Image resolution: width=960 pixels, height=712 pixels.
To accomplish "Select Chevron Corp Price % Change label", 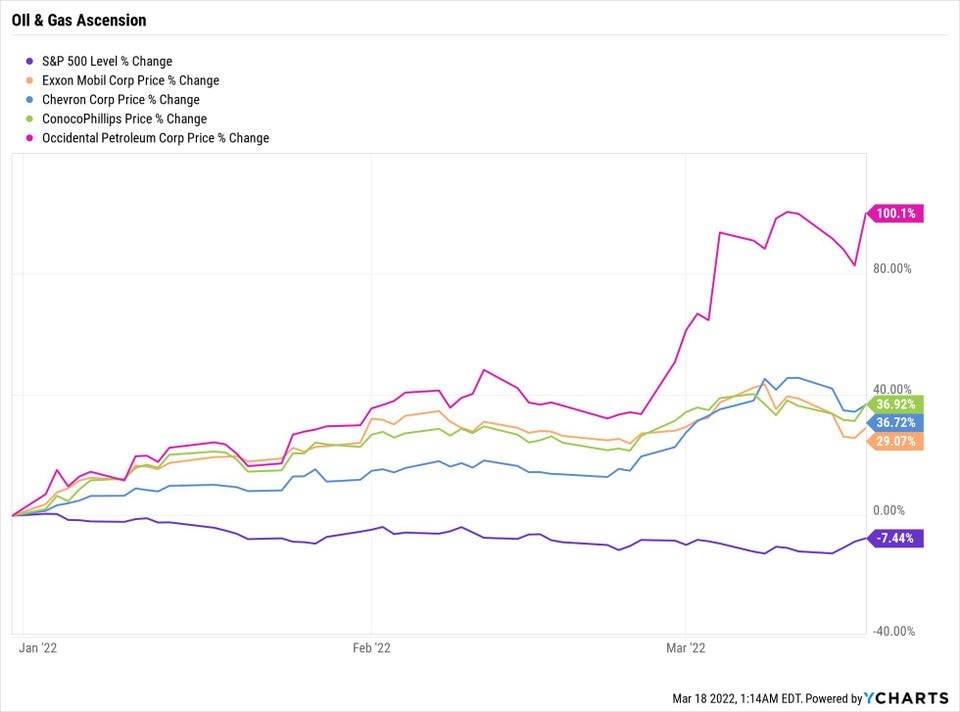I will tap(120, 100).
